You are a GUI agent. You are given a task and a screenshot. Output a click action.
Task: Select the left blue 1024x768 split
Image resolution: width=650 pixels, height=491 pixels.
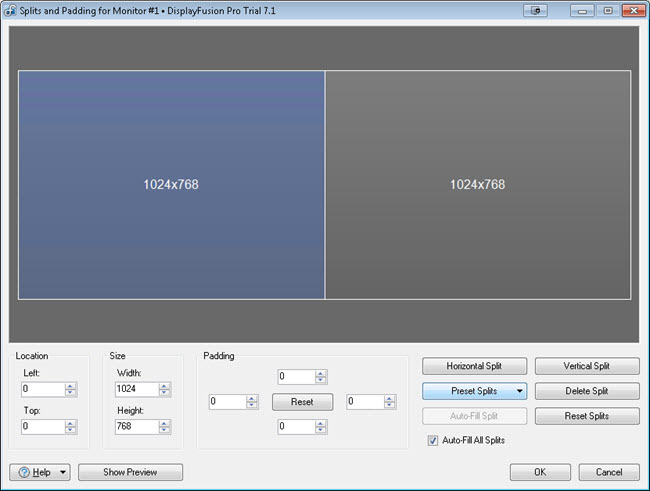(171, 185)
